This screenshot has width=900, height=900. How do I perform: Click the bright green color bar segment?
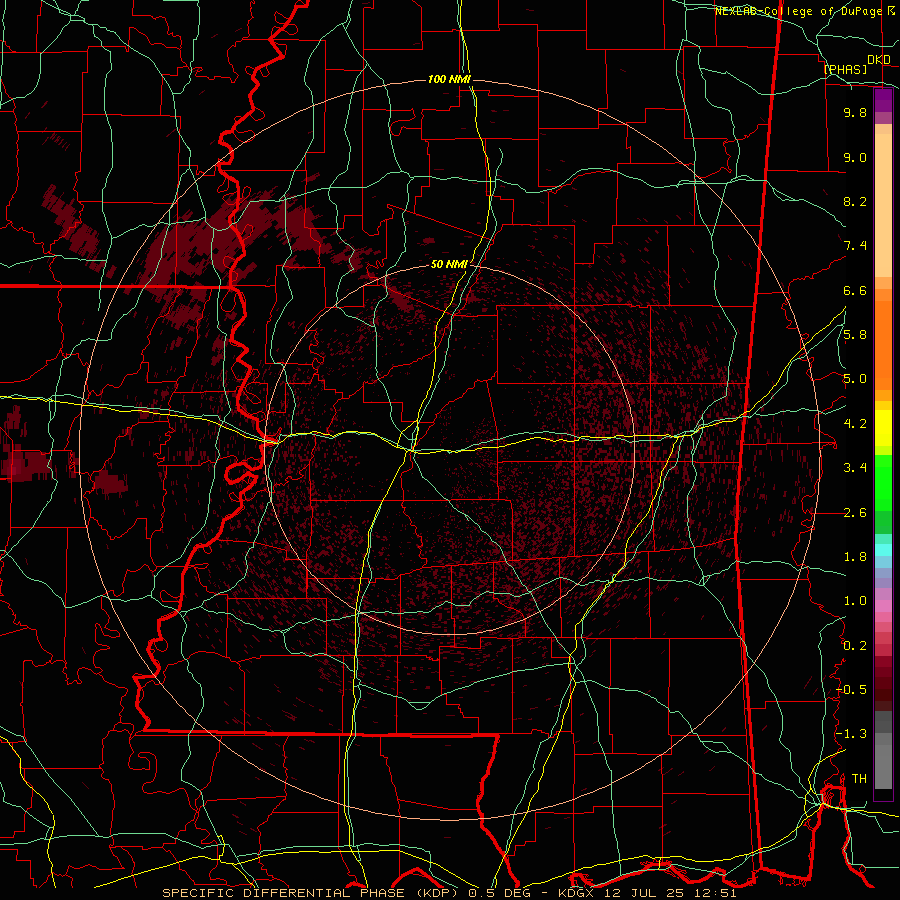pyautogui.click(x=883, y=483)
